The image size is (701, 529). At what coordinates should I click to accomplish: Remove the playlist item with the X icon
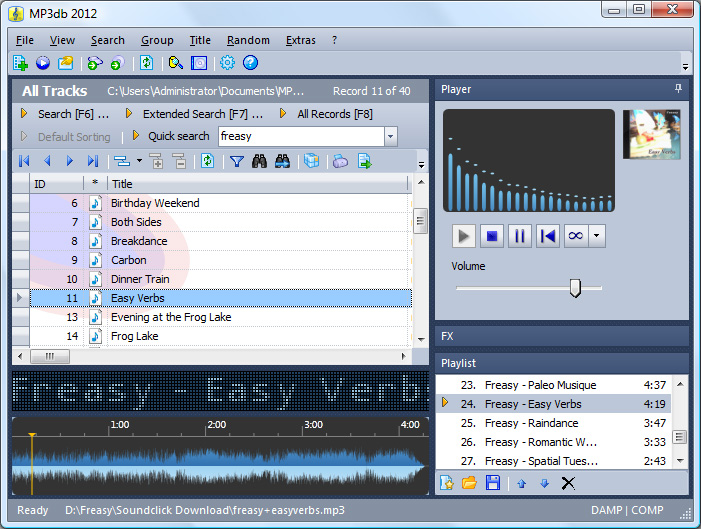pyautogui.click(x=568, y=483)
